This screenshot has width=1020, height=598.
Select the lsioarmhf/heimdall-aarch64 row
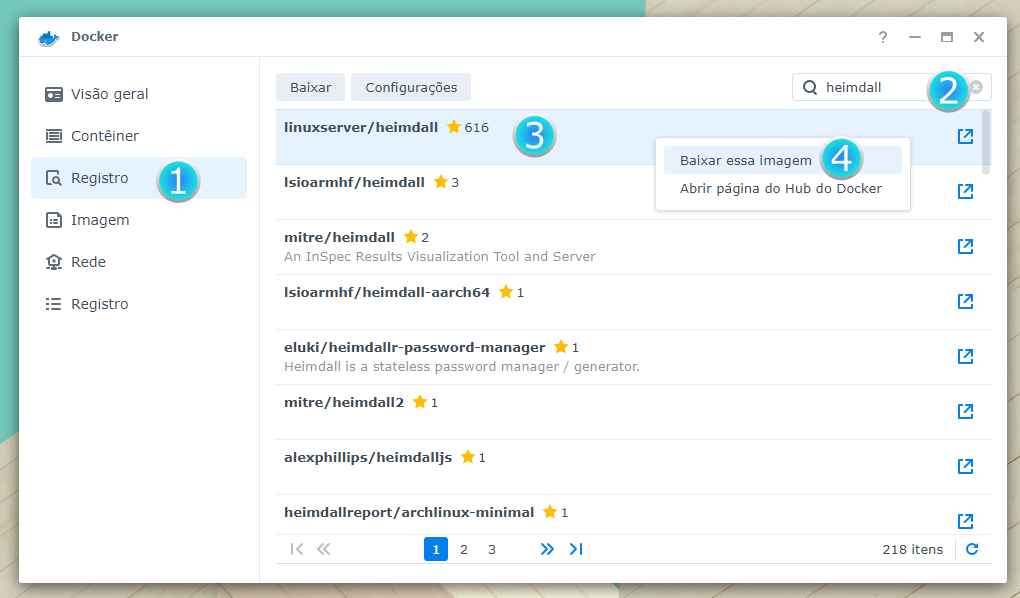click(x=600, y=301)
